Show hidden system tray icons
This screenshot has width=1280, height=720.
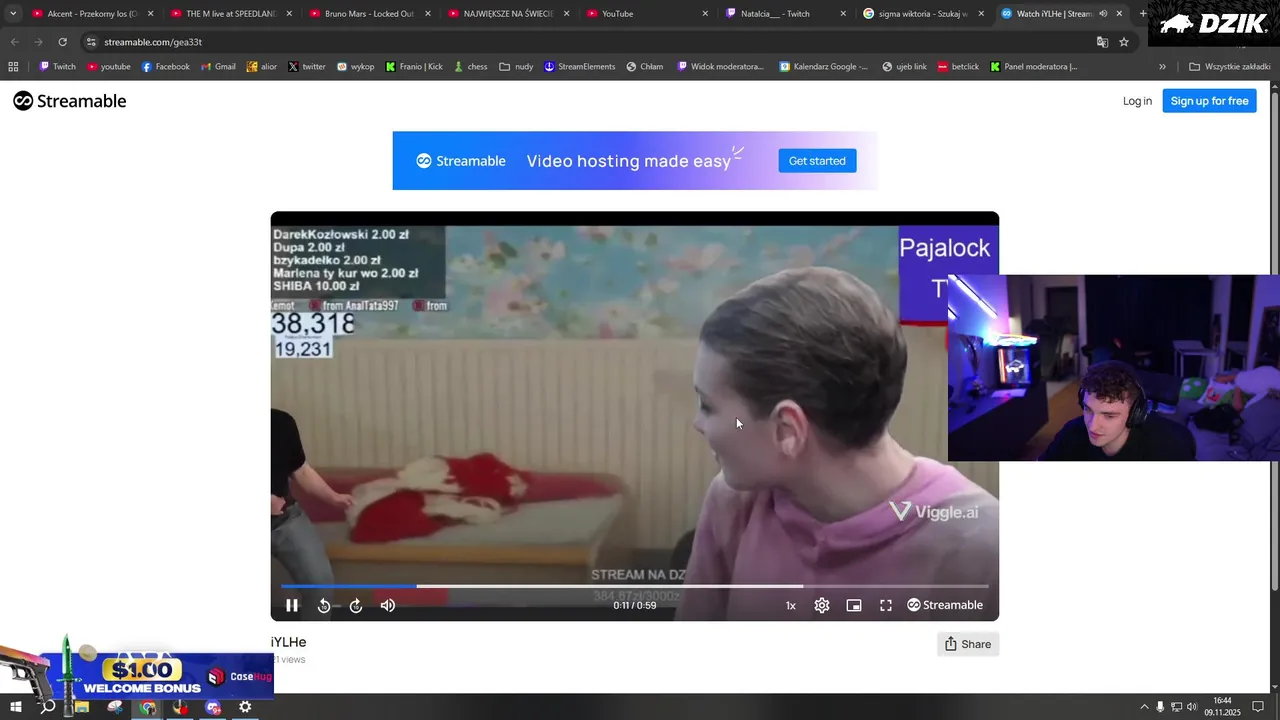pyautogui.click(x=1145, y=707)
